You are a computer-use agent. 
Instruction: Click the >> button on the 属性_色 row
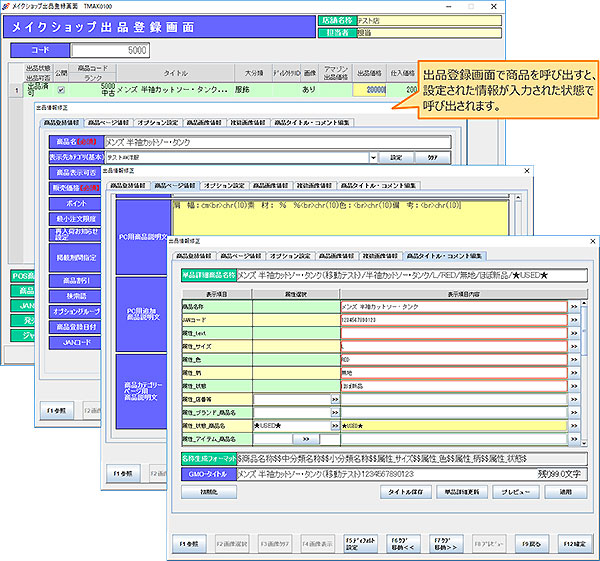pyautogui.click(x=574, y=357)
